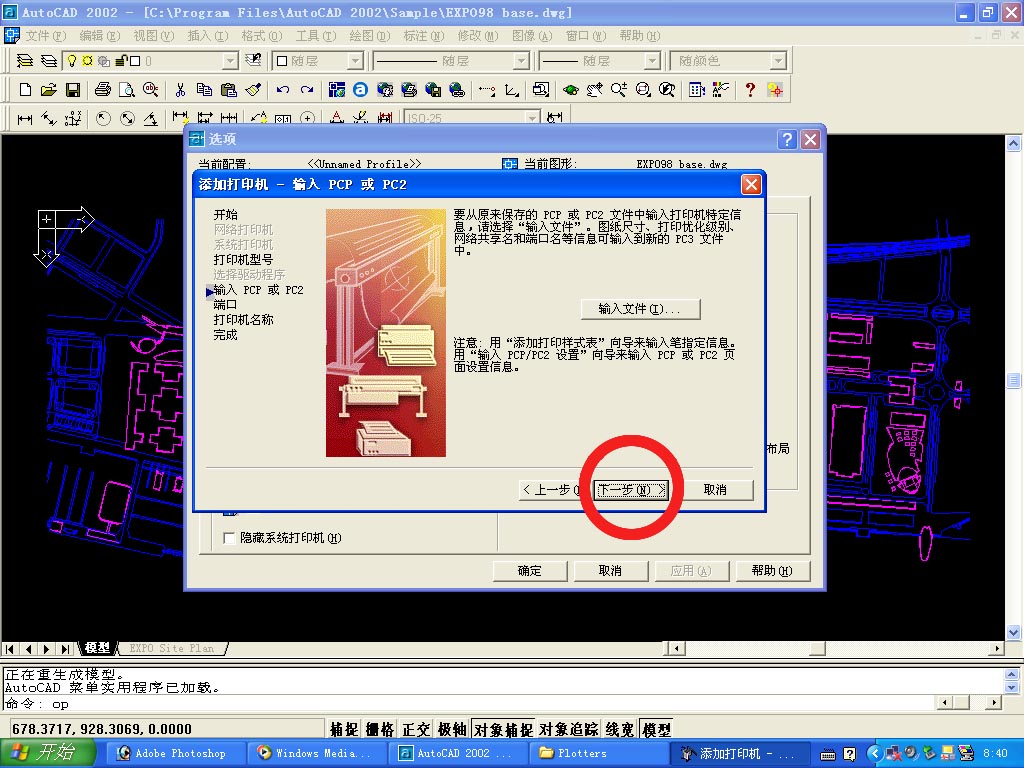1024x768 pixels.
Task: Click 上一步 to go back
Action: point(551,490)
